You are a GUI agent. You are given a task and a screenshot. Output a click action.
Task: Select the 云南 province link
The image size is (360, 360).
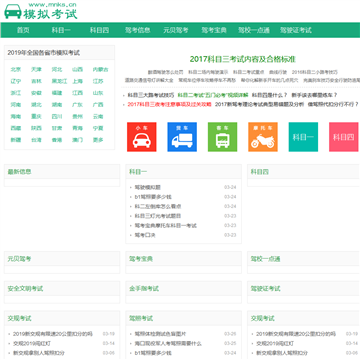[x=98, y=117]
